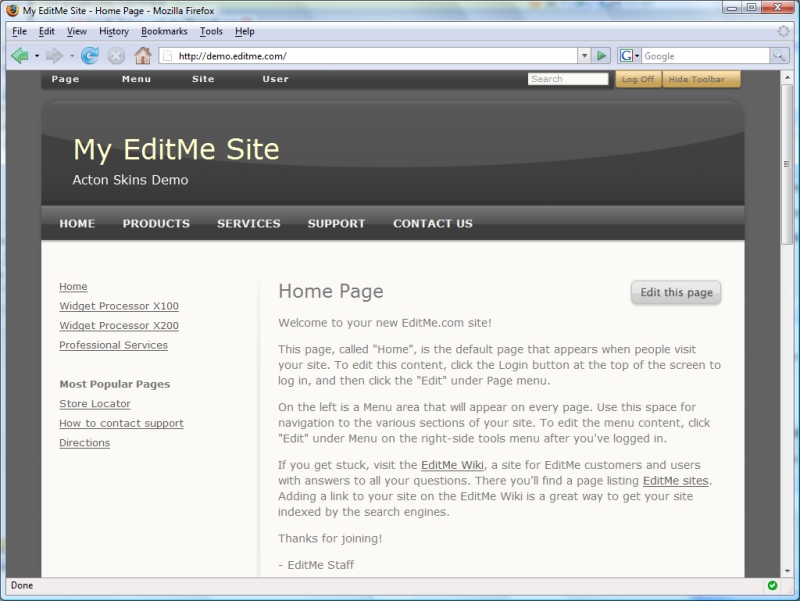Open the Forward history dropdown arrow
This screenshot has height=601, width=800.
(72, 56)
